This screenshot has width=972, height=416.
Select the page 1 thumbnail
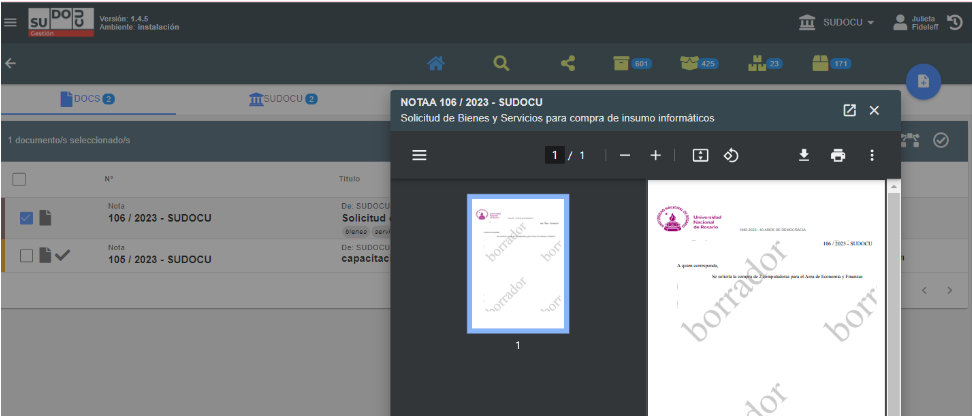pos(517,264)
